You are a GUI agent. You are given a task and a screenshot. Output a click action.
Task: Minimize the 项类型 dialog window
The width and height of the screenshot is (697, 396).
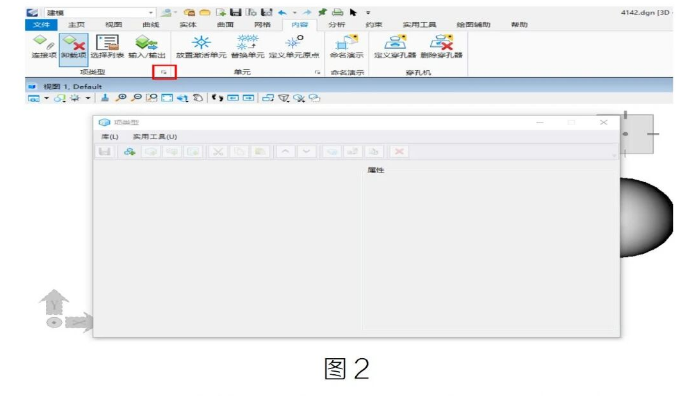click(540, 122)
